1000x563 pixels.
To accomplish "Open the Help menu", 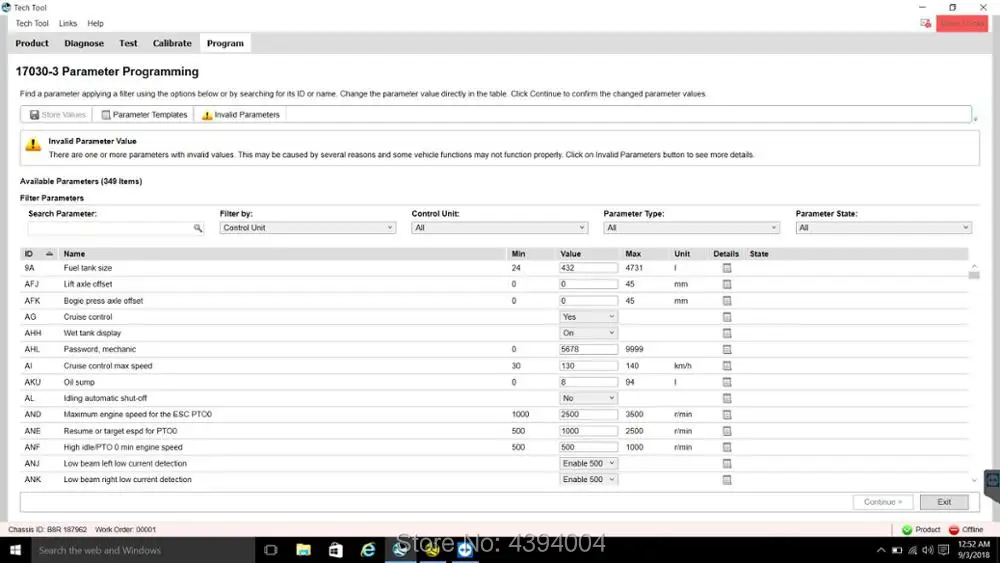I will (96, 24).
